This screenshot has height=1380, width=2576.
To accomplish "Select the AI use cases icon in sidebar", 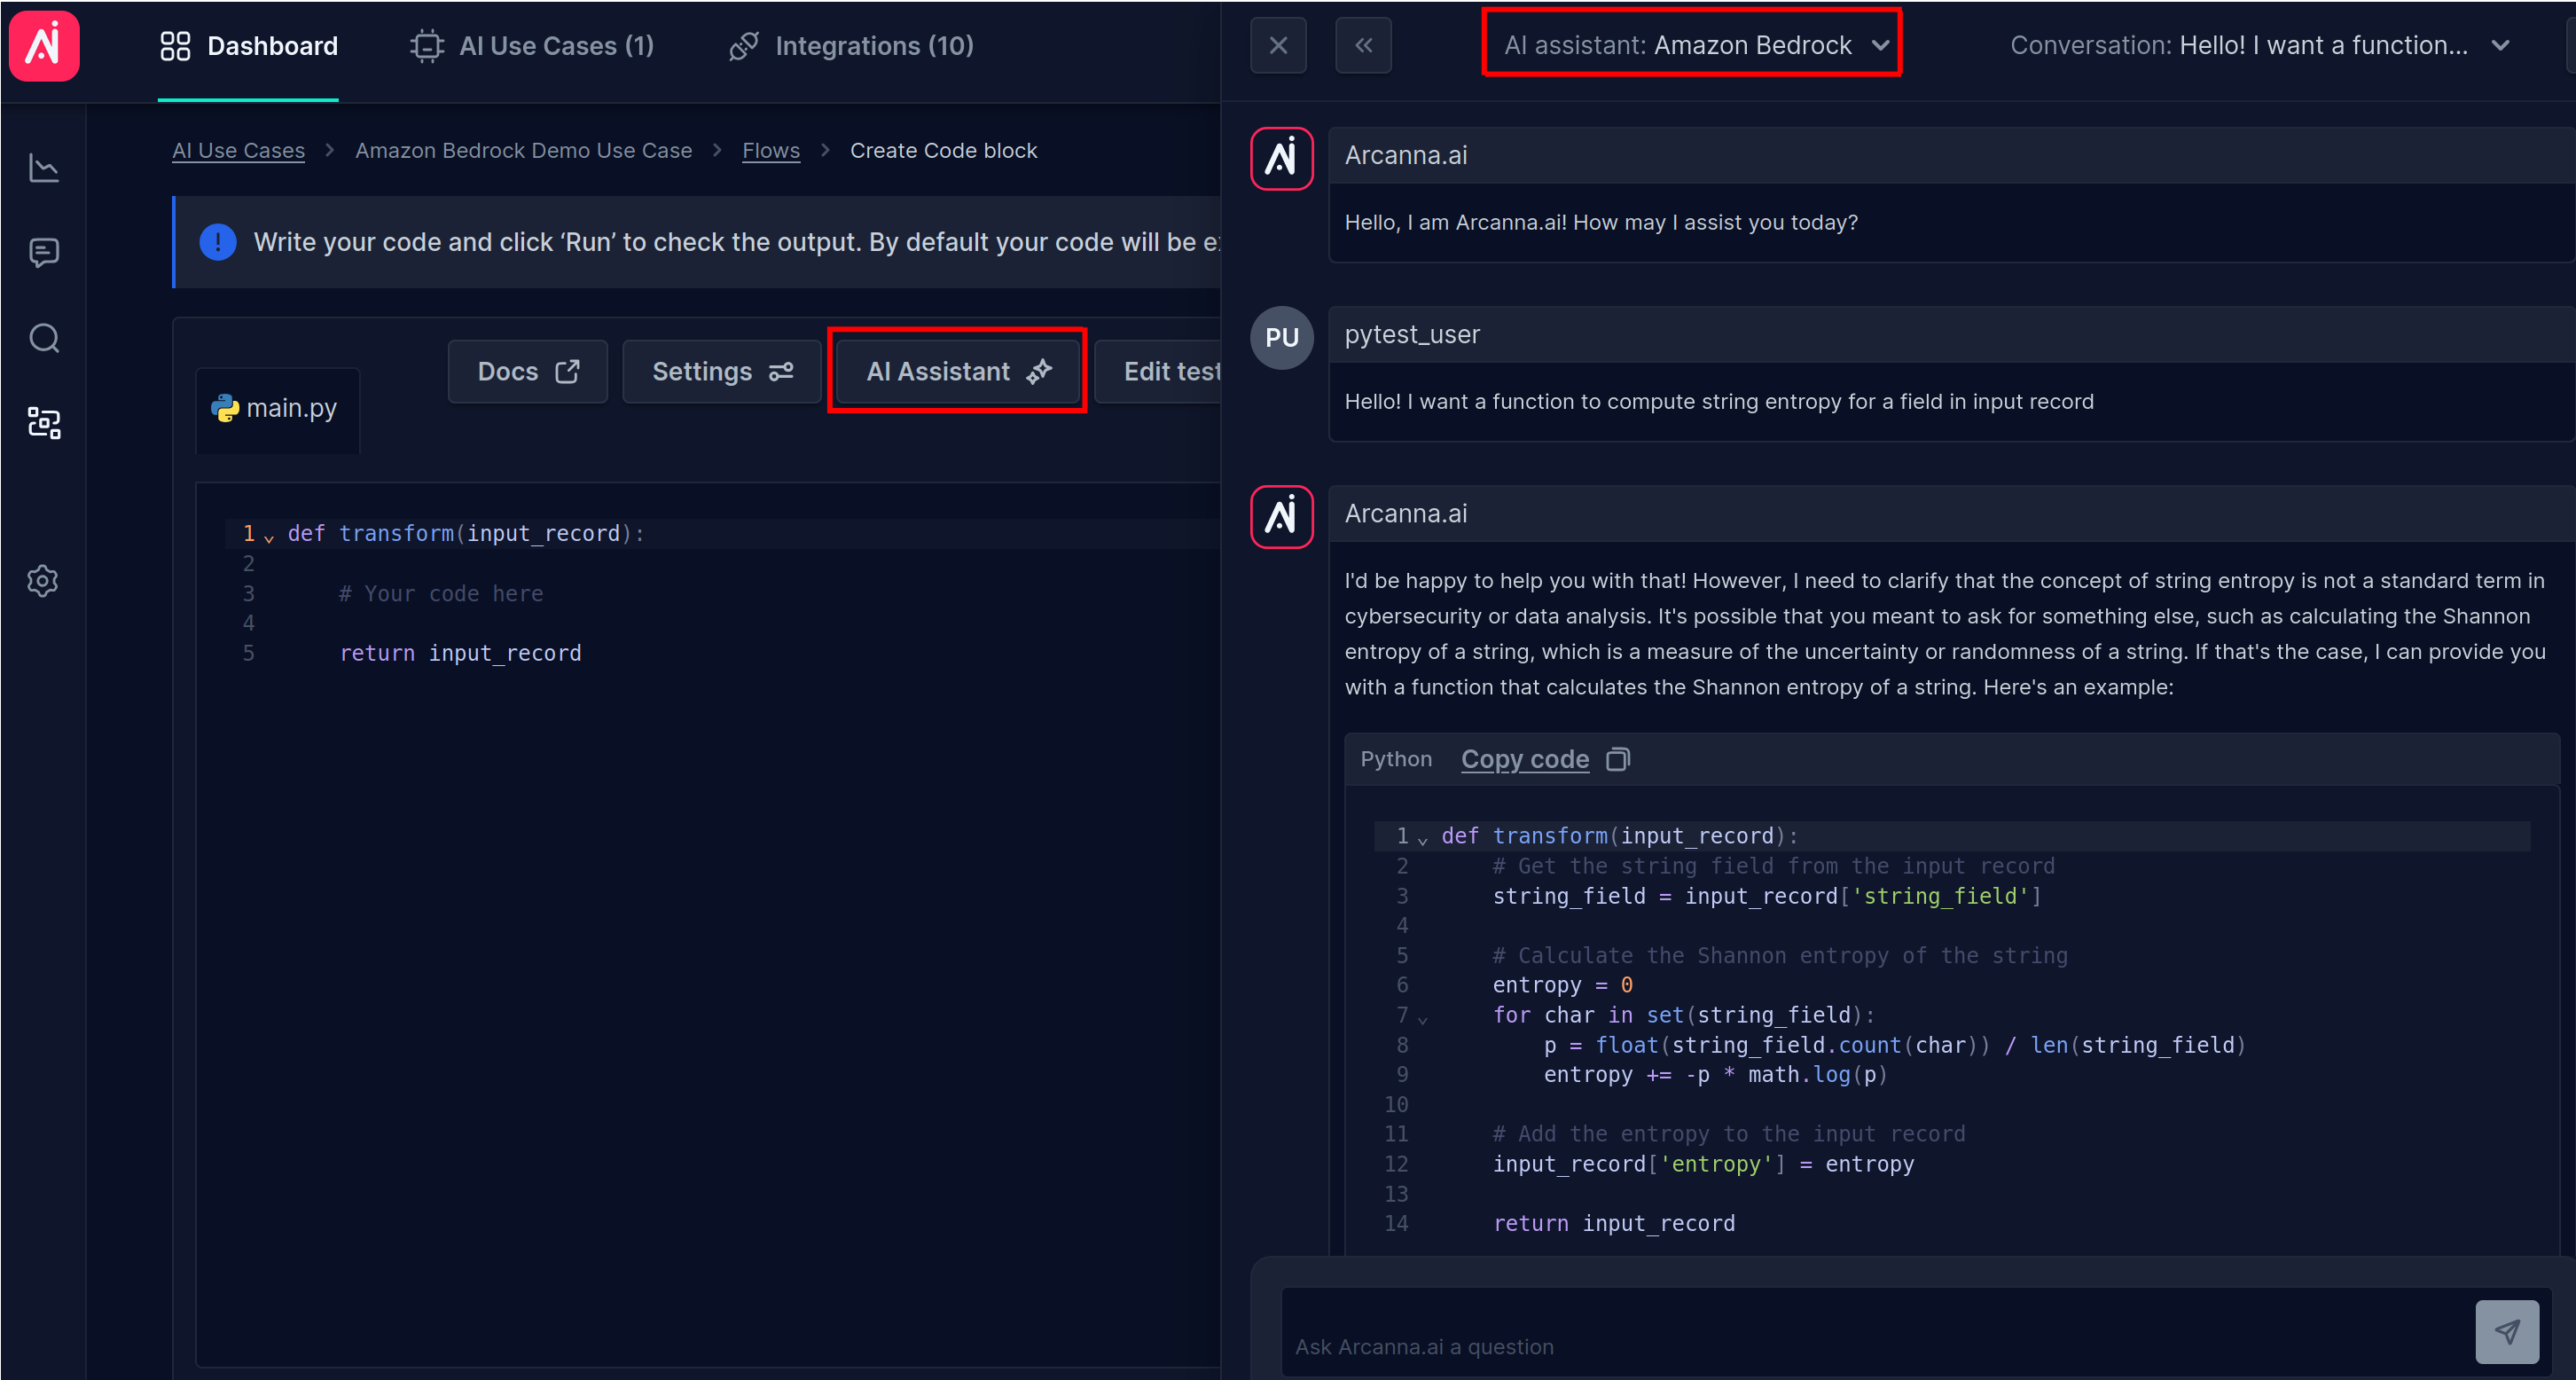I will click(x=44, y=423).
